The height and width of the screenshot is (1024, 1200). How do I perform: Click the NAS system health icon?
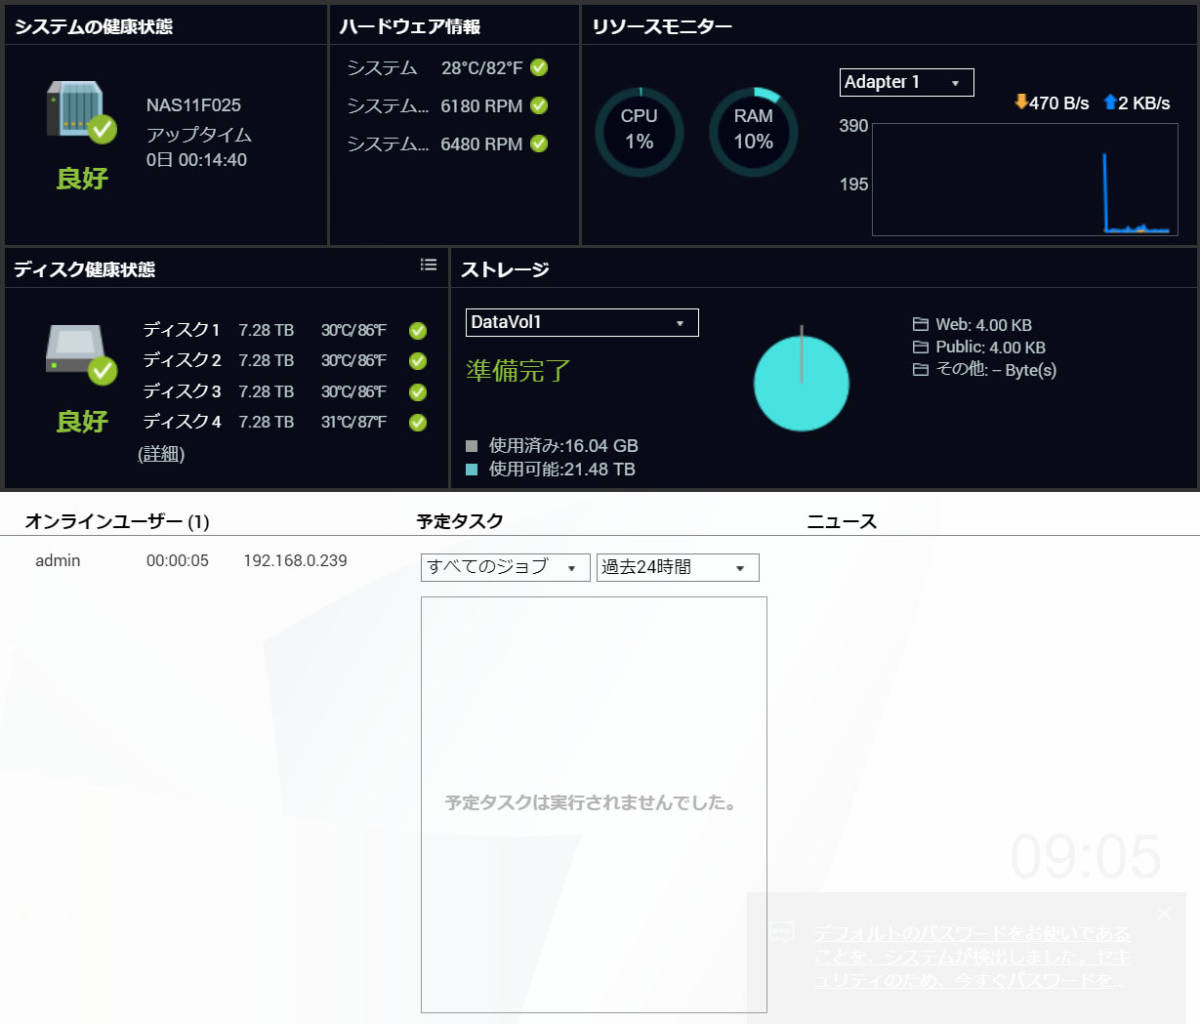click(x=81, y=112)
